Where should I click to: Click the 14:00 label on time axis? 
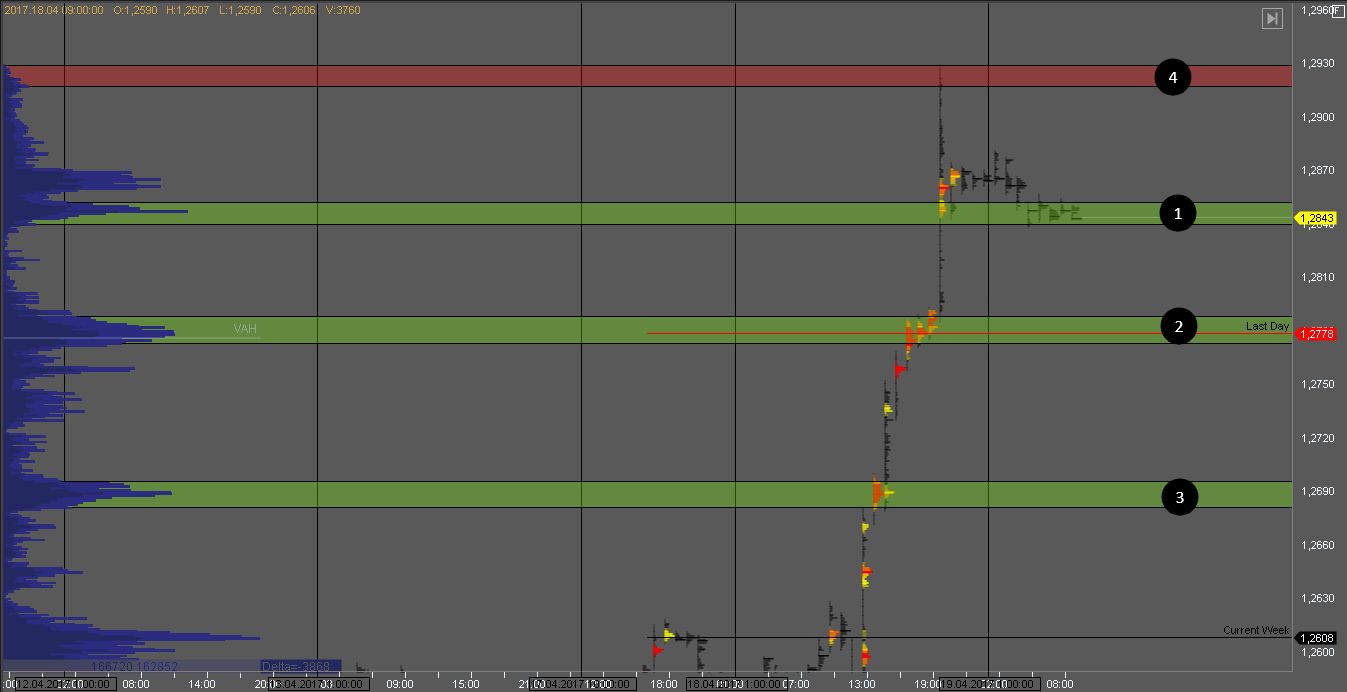tap(202, 684)
